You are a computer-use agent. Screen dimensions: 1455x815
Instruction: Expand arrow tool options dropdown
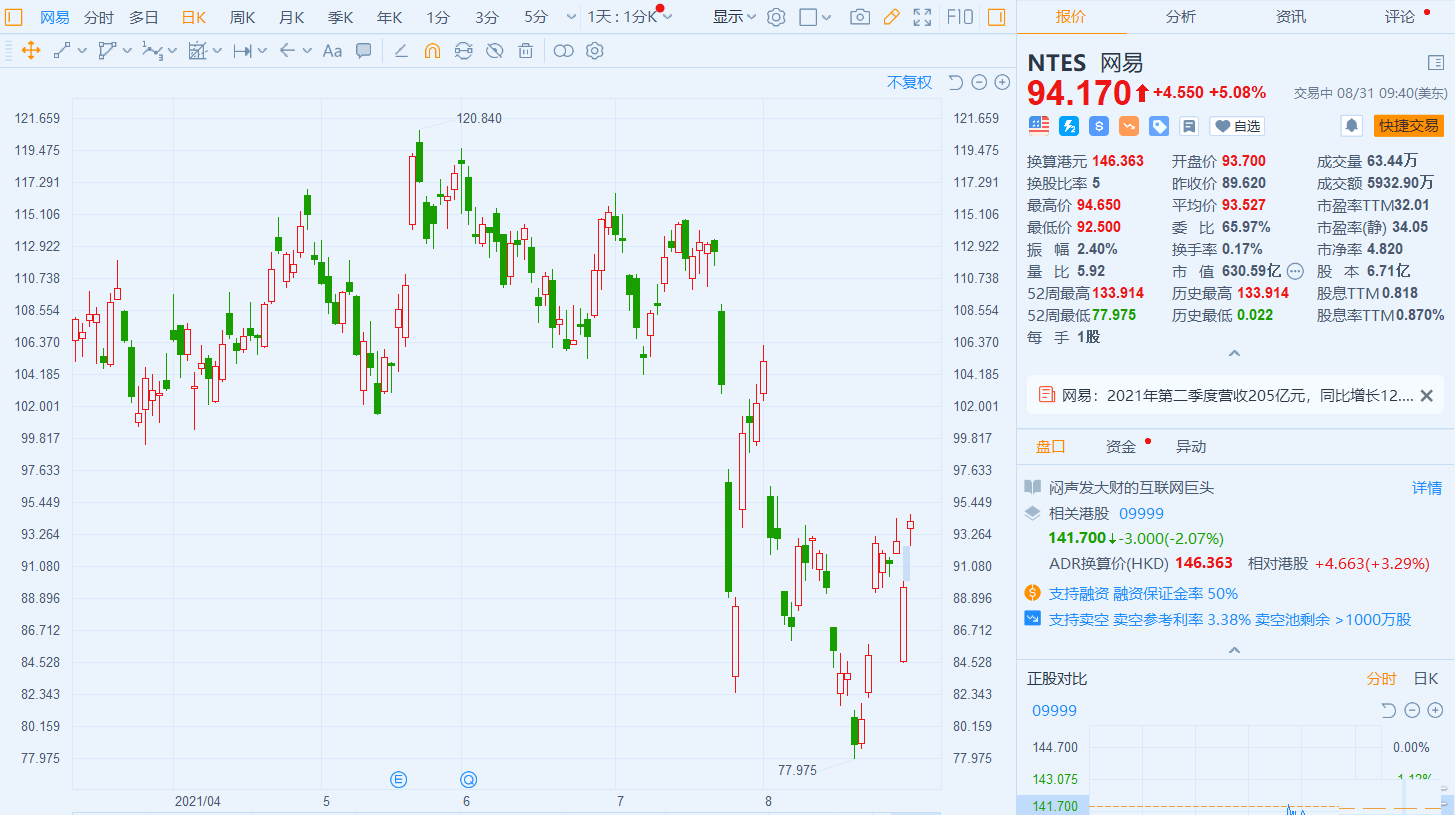(x=307, y=51)
